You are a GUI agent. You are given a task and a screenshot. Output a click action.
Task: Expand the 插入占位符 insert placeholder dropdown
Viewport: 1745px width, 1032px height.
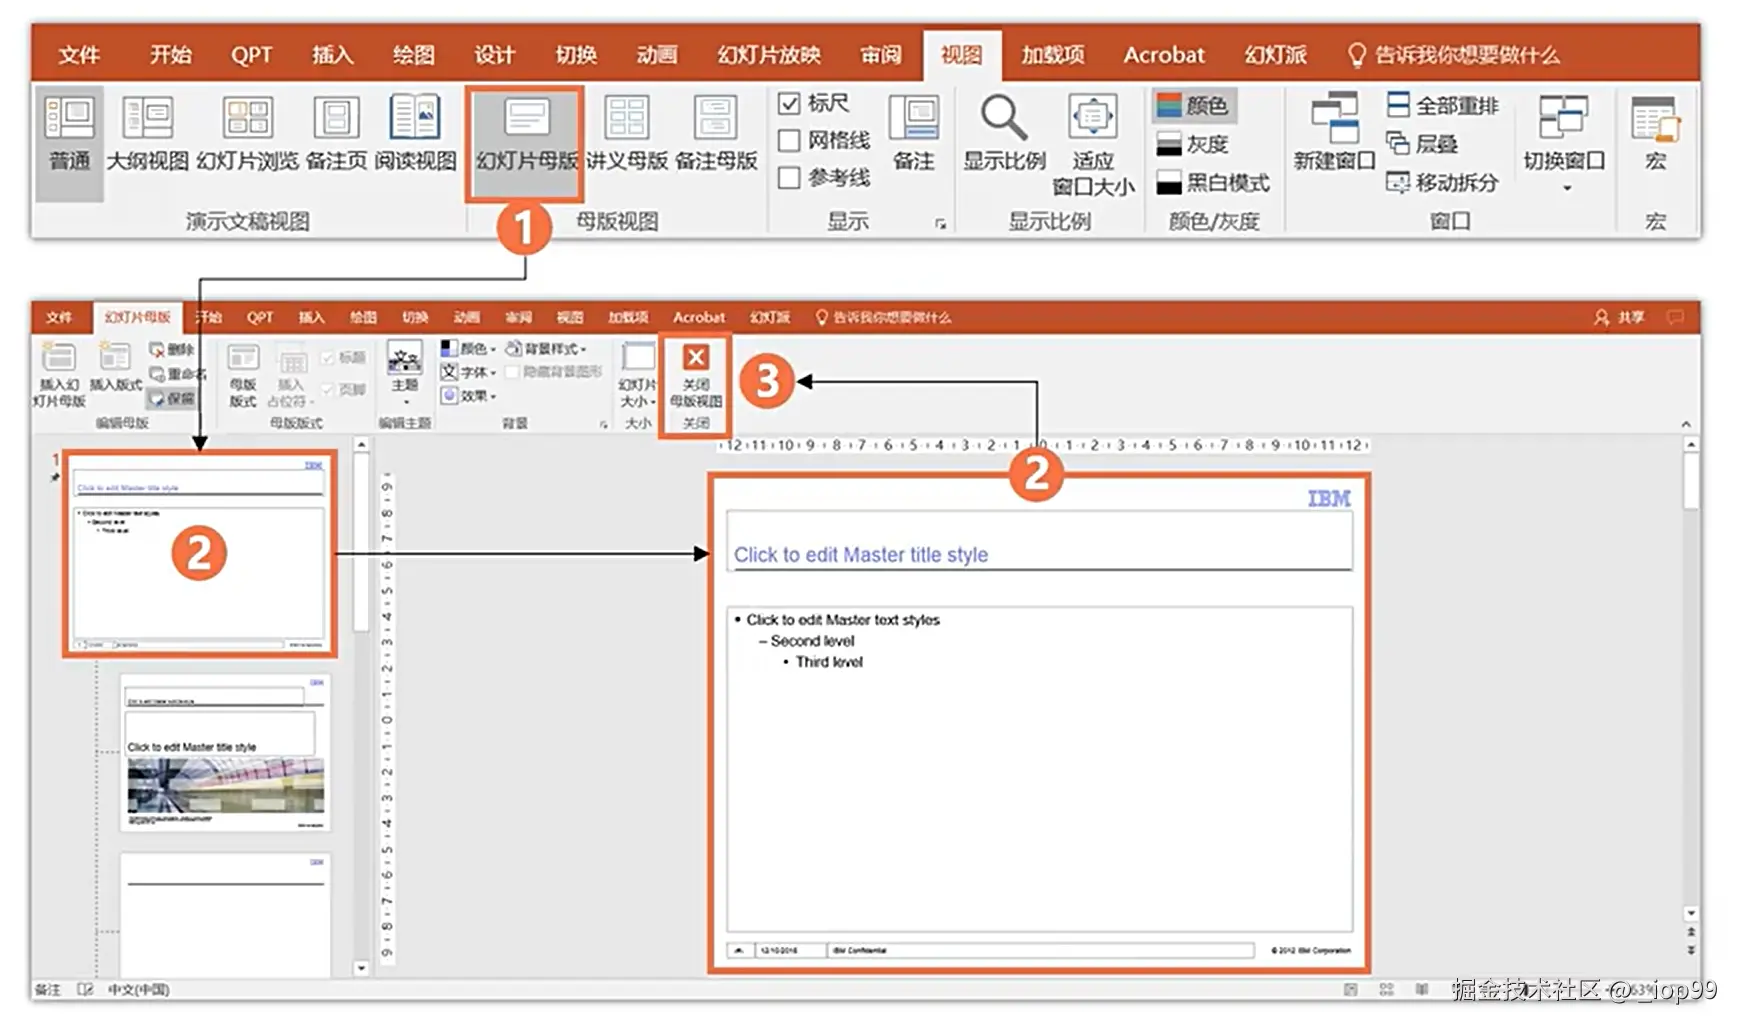[291, 374]
